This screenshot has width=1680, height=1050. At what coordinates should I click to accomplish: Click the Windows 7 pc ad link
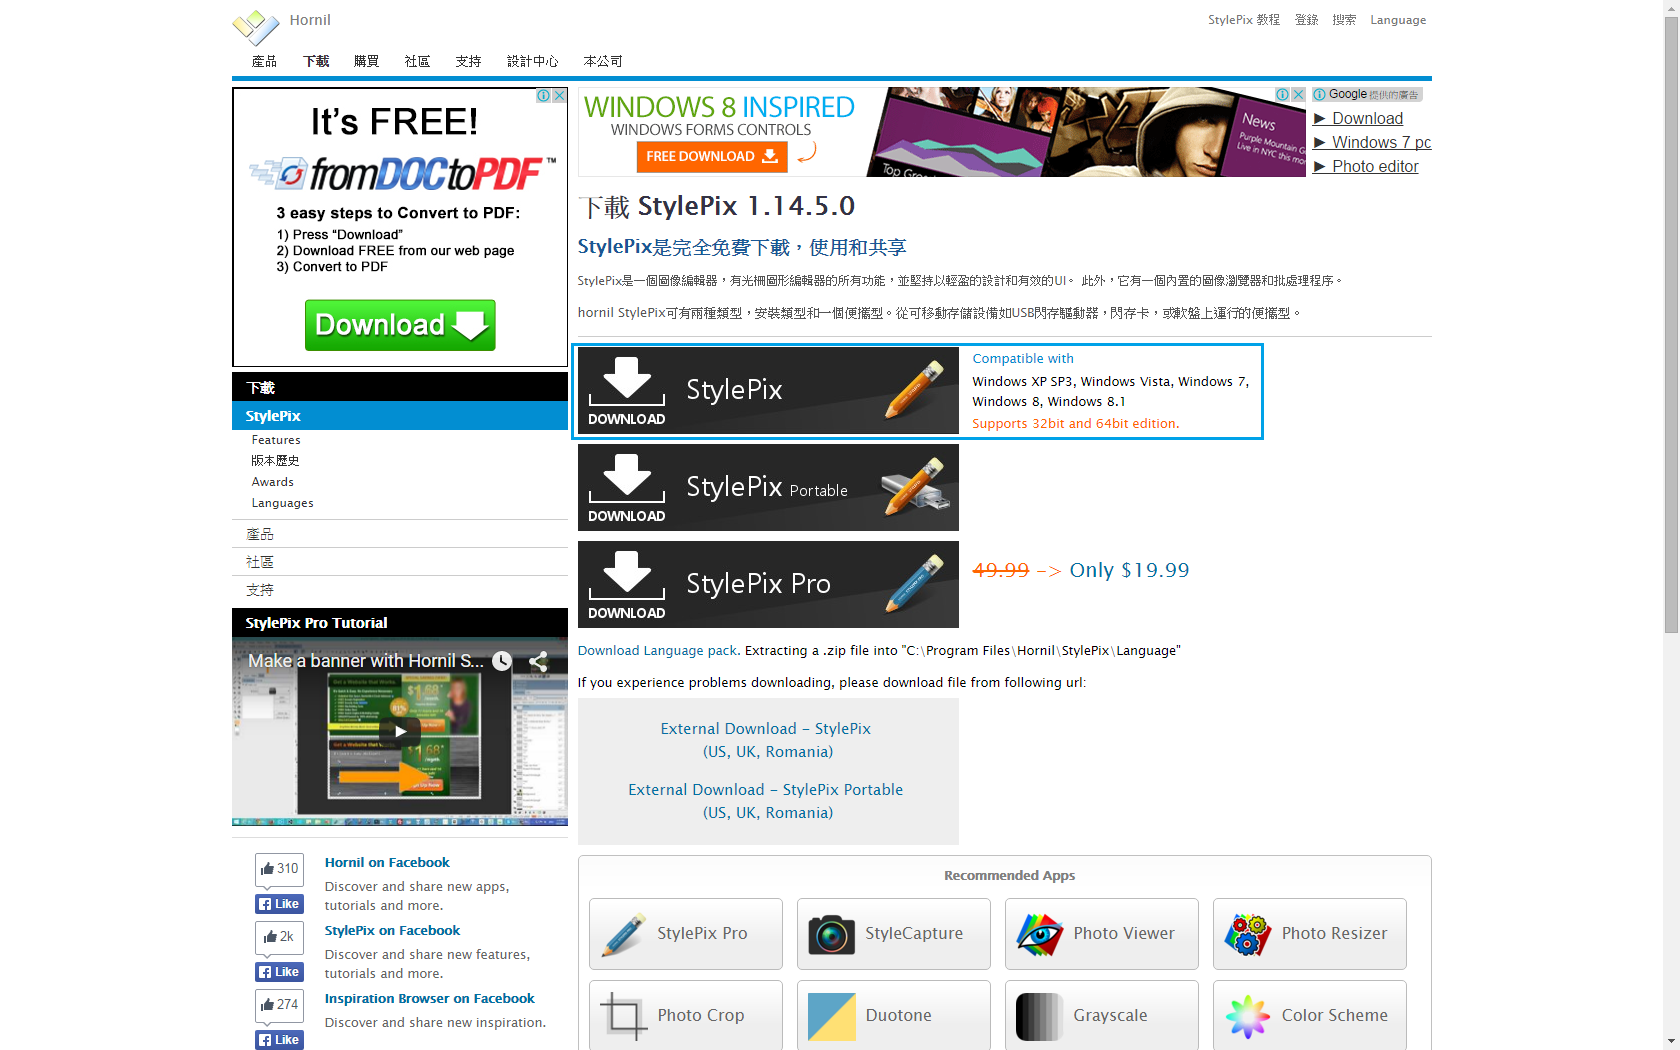click(x=1381, y=142)
